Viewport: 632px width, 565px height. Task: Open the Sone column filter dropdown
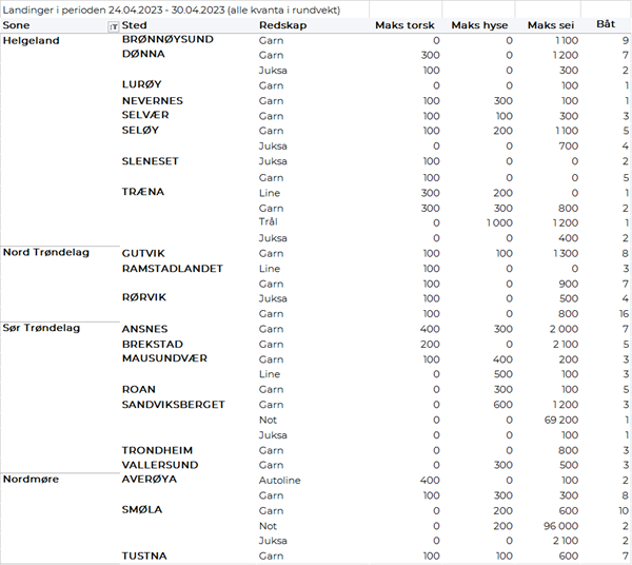pos(112,26)
